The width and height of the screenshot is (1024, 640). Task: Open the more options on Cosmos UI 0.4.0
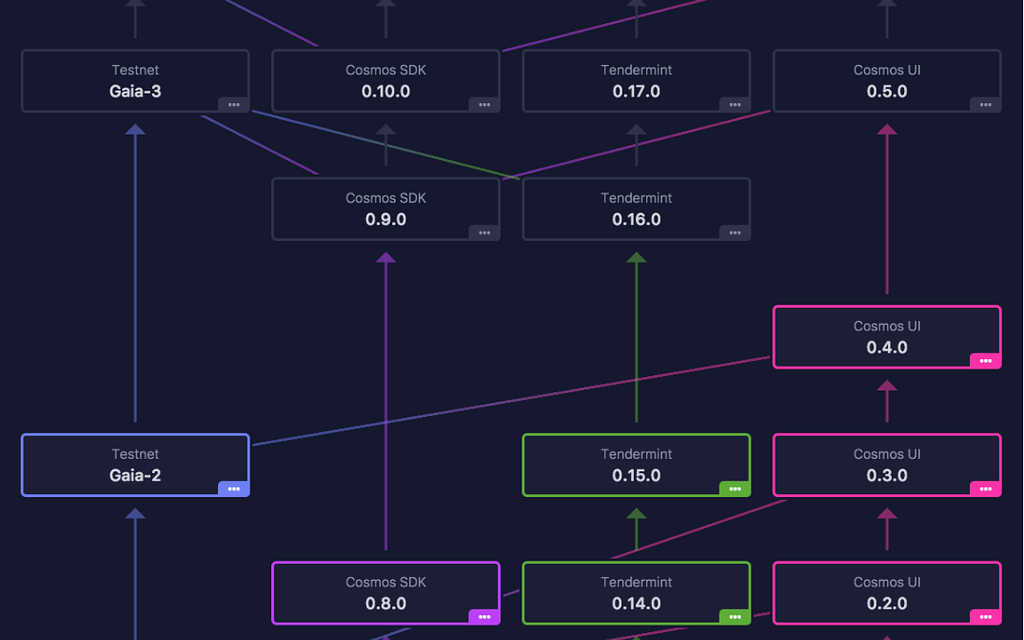pyautogui.click(x=986, y=360)
